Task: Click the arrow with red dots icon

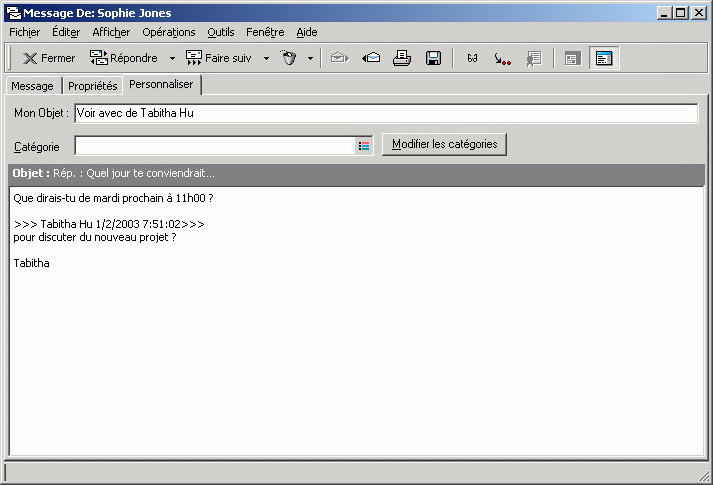Action: click(502, 58)
